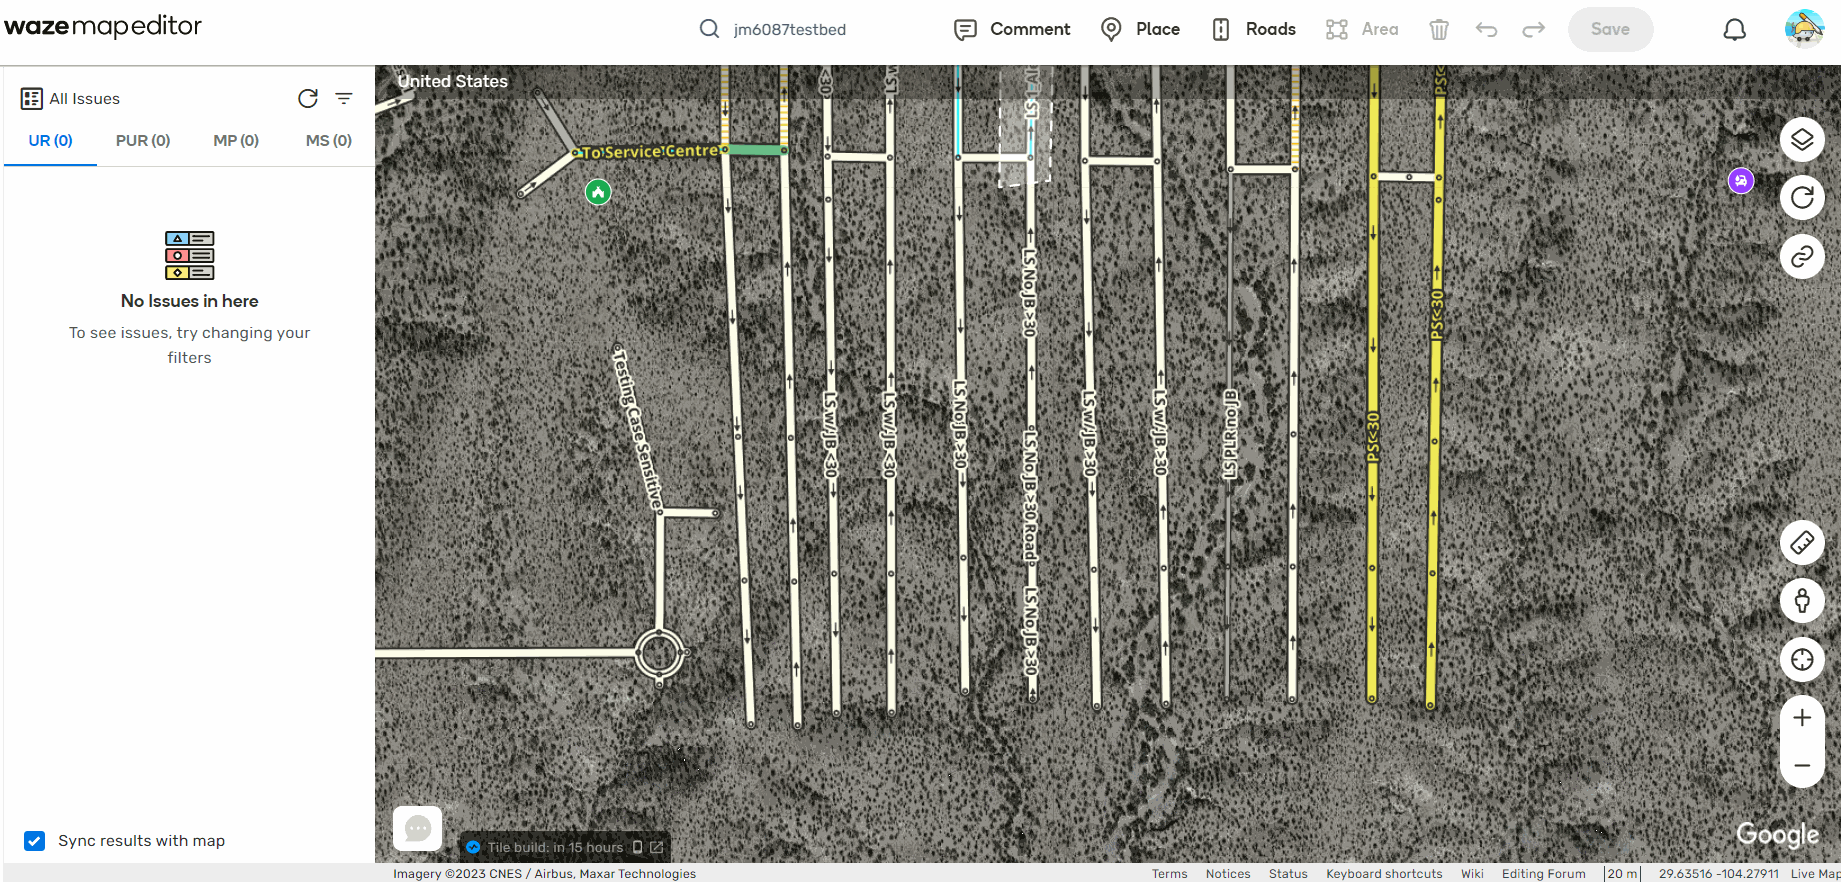
Task: Open the notifications bell
Action: 1735,30
